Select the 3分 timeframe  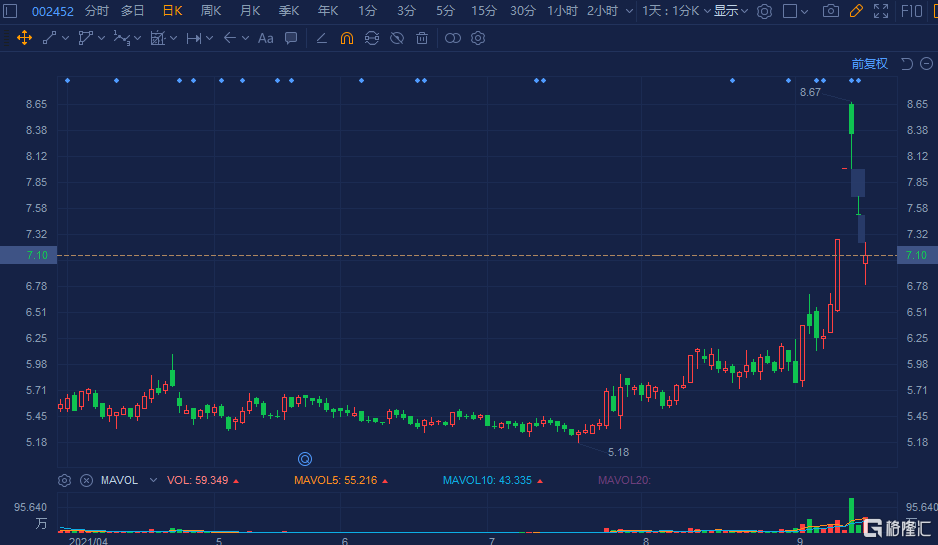(406, 11)
